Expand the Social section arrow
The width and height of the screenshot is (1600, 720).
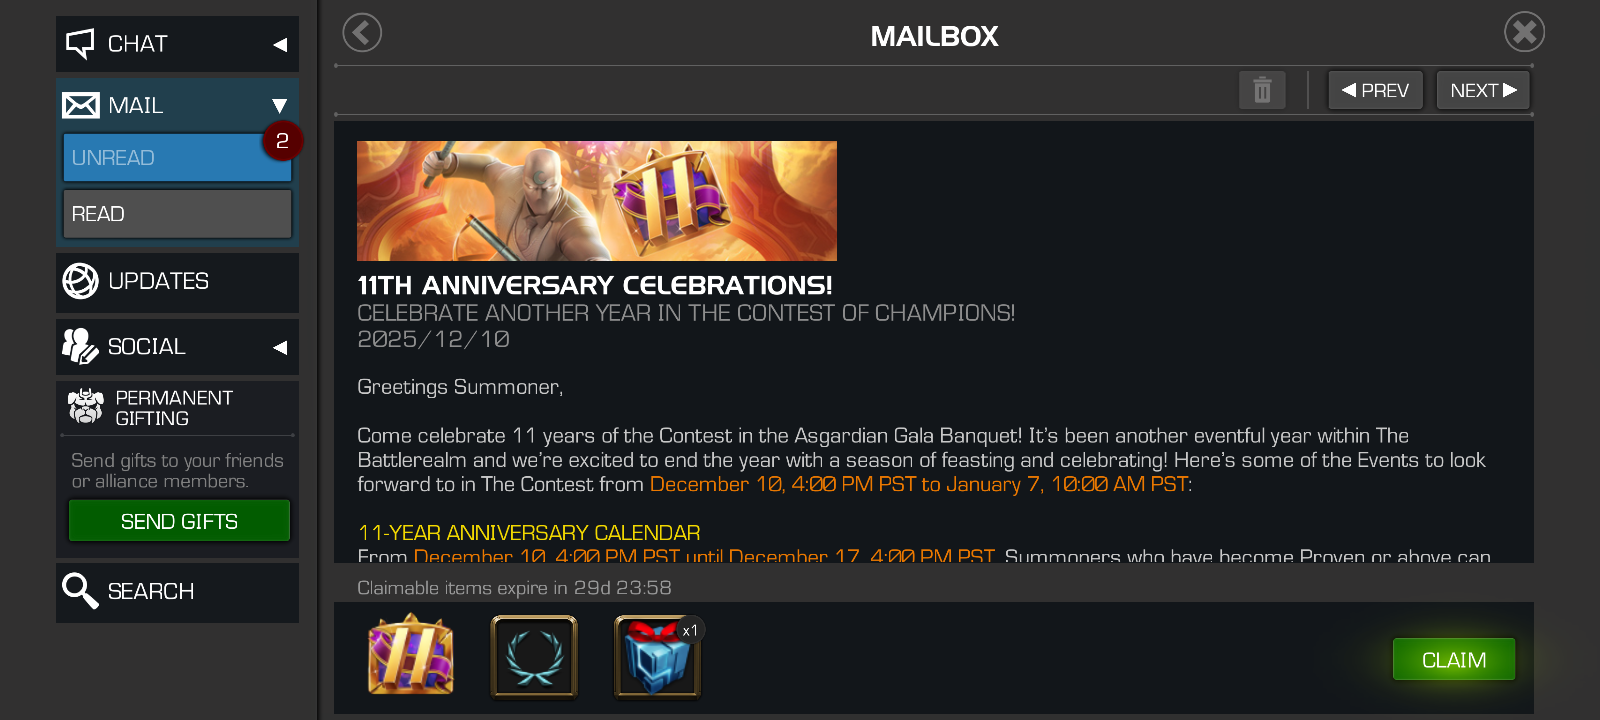coord(280,347)
